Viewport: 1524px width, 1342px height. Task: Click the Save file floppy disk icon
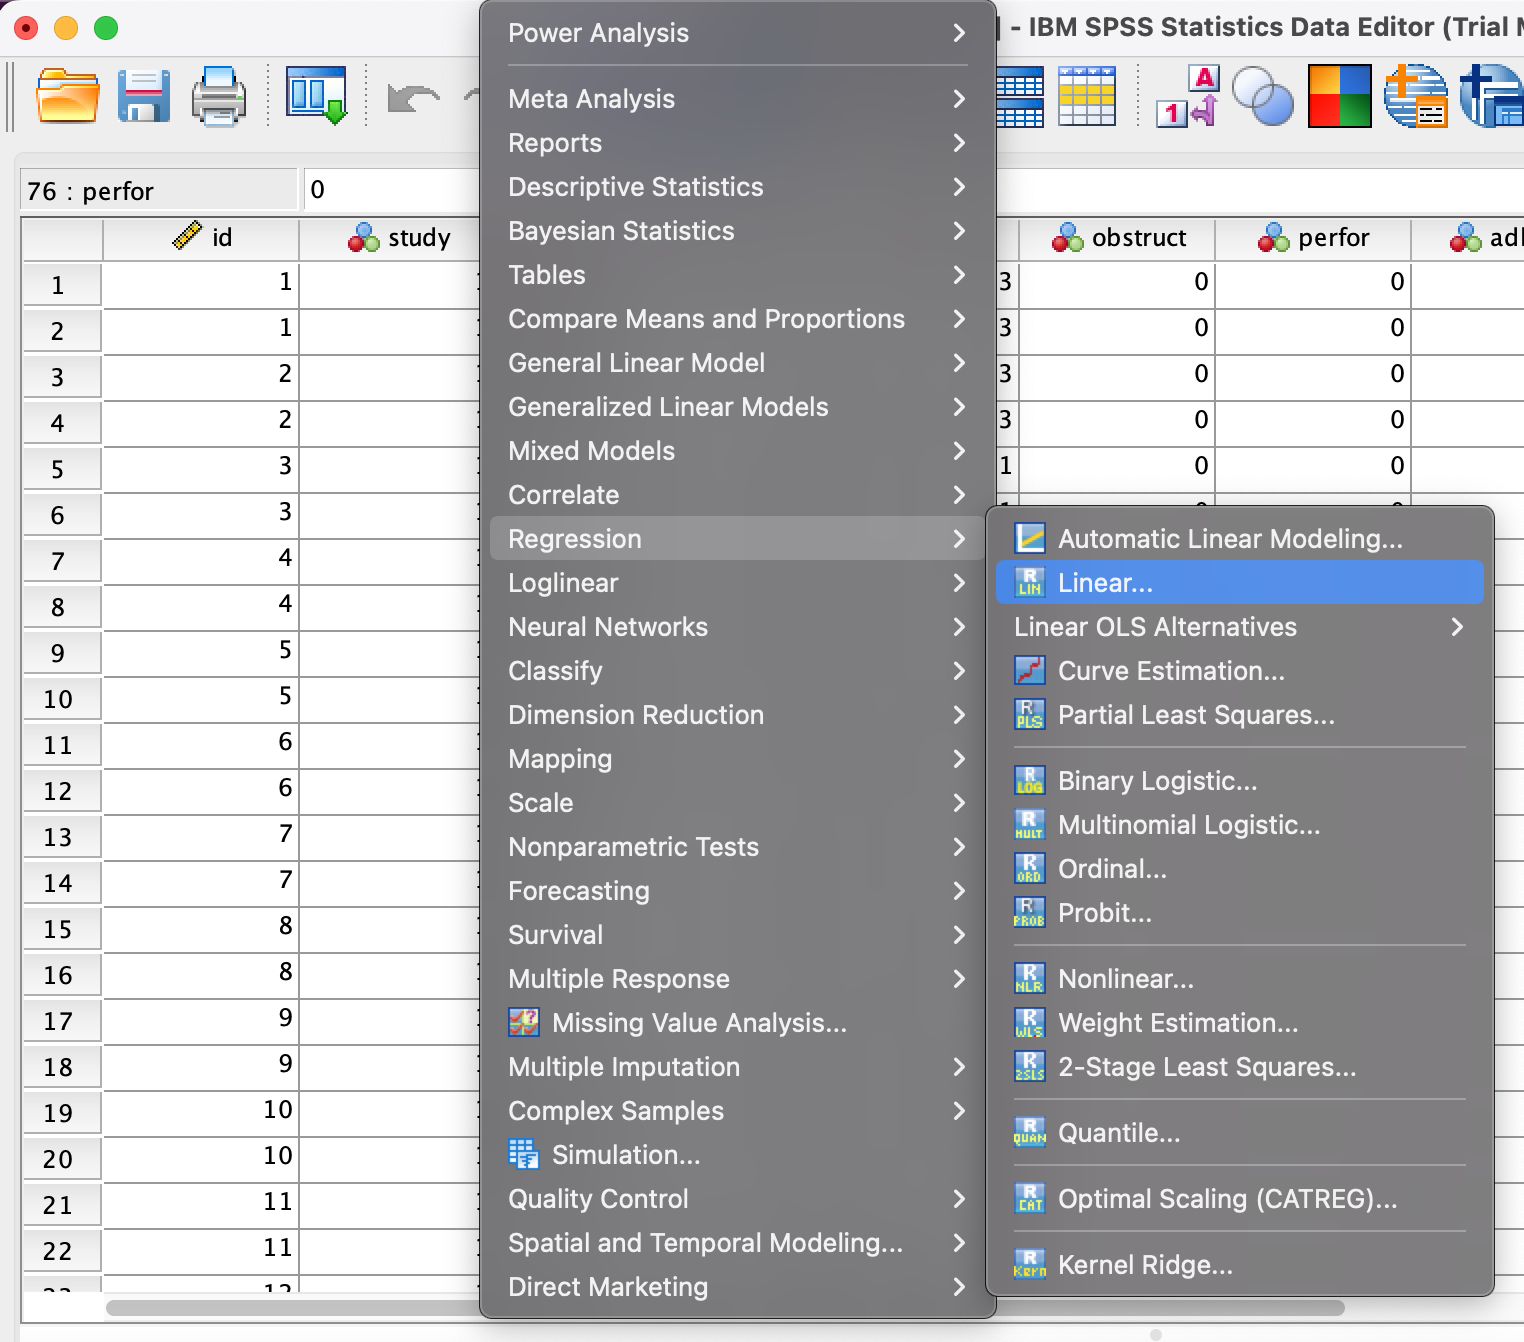(143, 97)
